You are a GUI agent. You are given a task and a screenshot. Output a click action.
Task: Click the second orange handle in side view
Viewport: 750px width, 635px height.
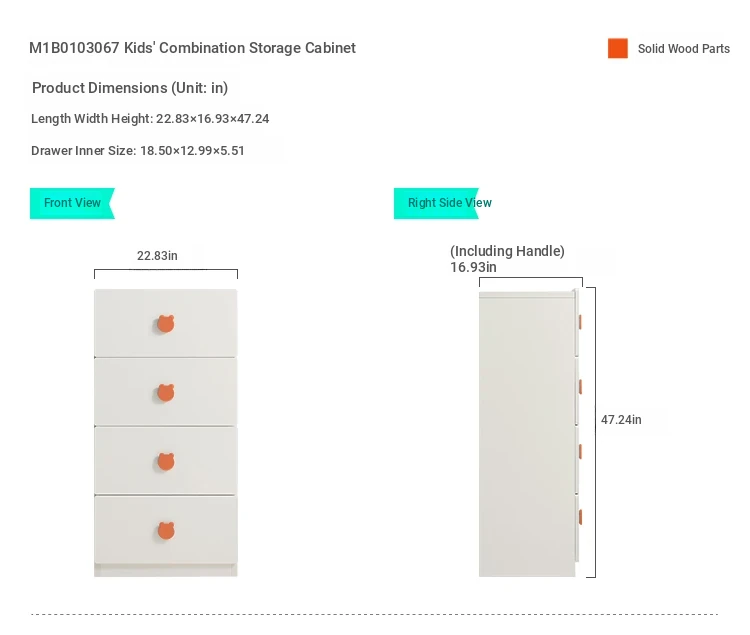pos(580,386)
